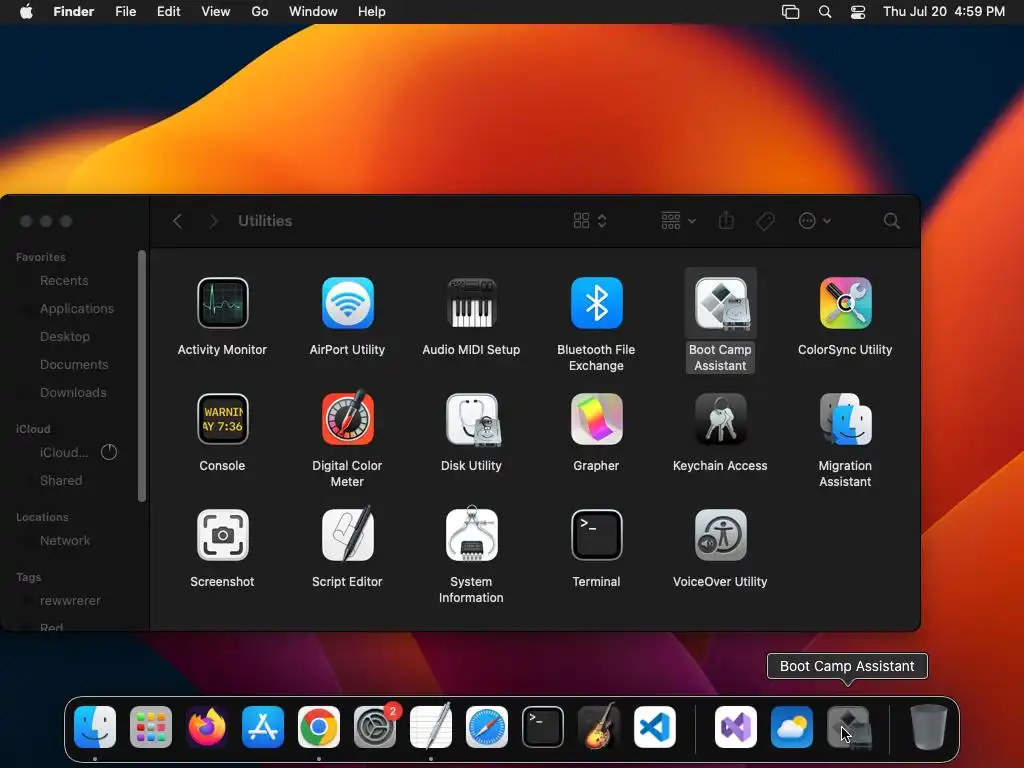Viewport: 1024px width, 768px height.
Task: Click the Finder window search icon
Action: tap(891, 221)
